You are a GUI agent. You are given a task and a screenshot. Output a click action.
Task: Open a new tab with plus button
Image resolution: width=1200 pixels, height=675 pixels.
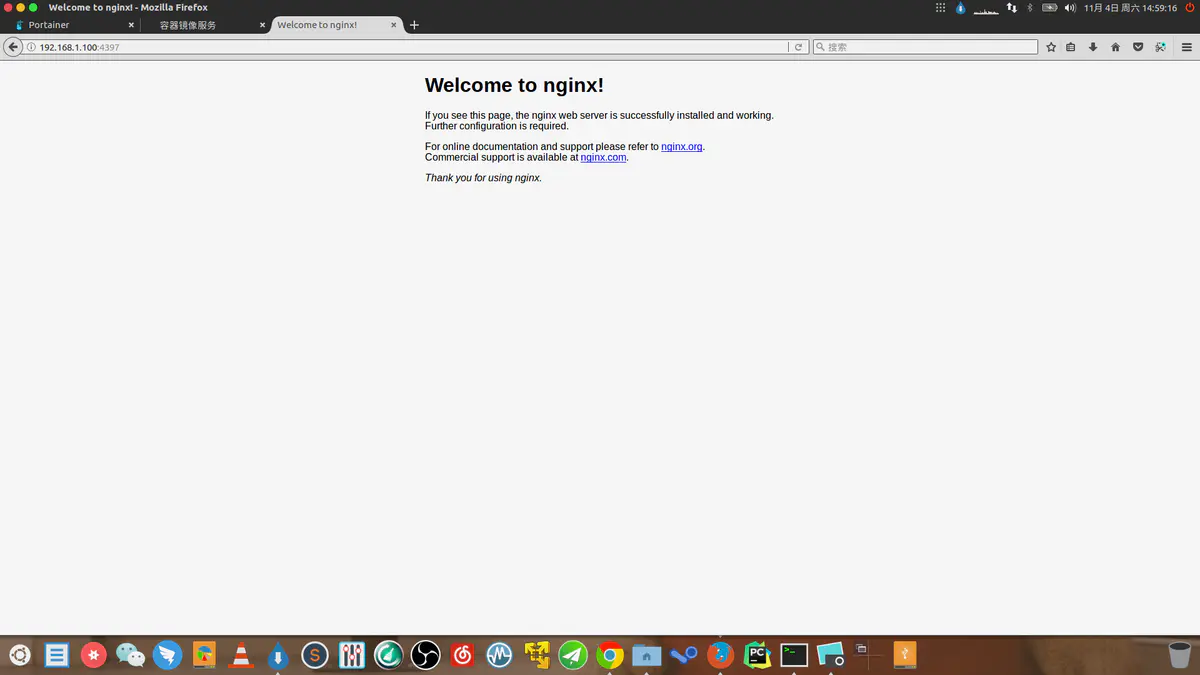coord(414,25)
